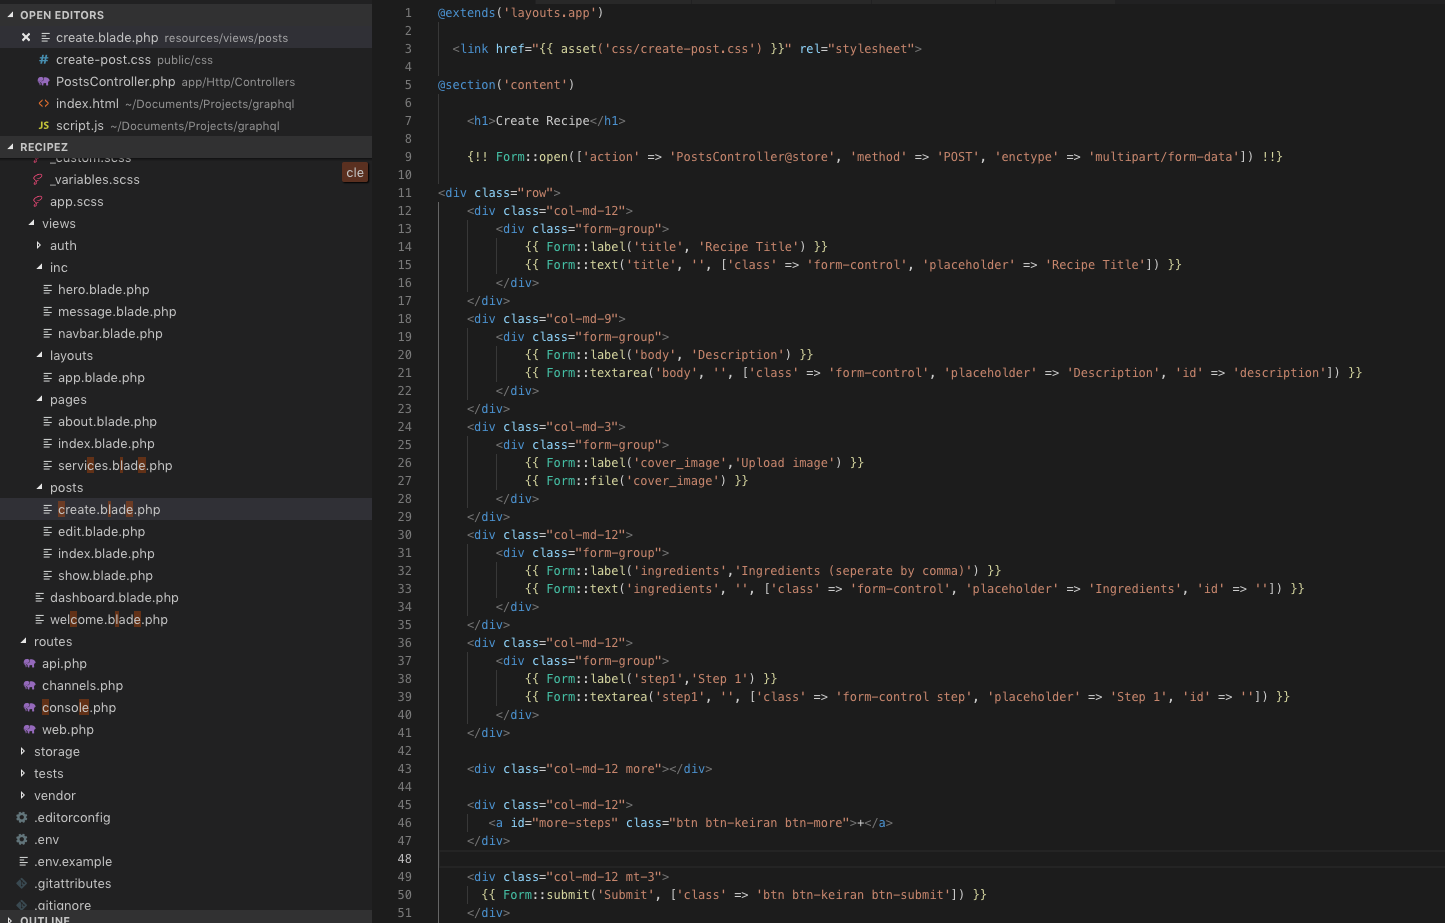This screenshot has height=923, width=1445.
Task: Expand the auth folder
Action: pos(39,246)
